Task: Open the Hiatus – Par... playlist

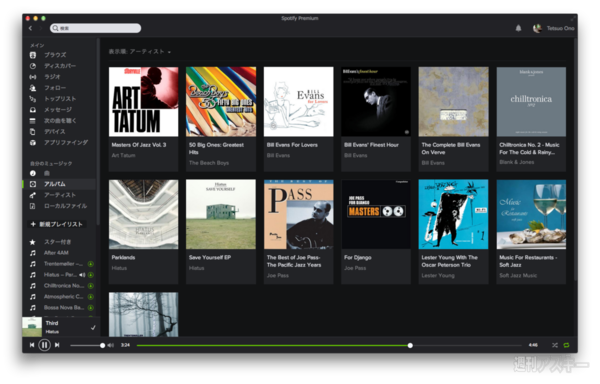Action: coord(59,275)
